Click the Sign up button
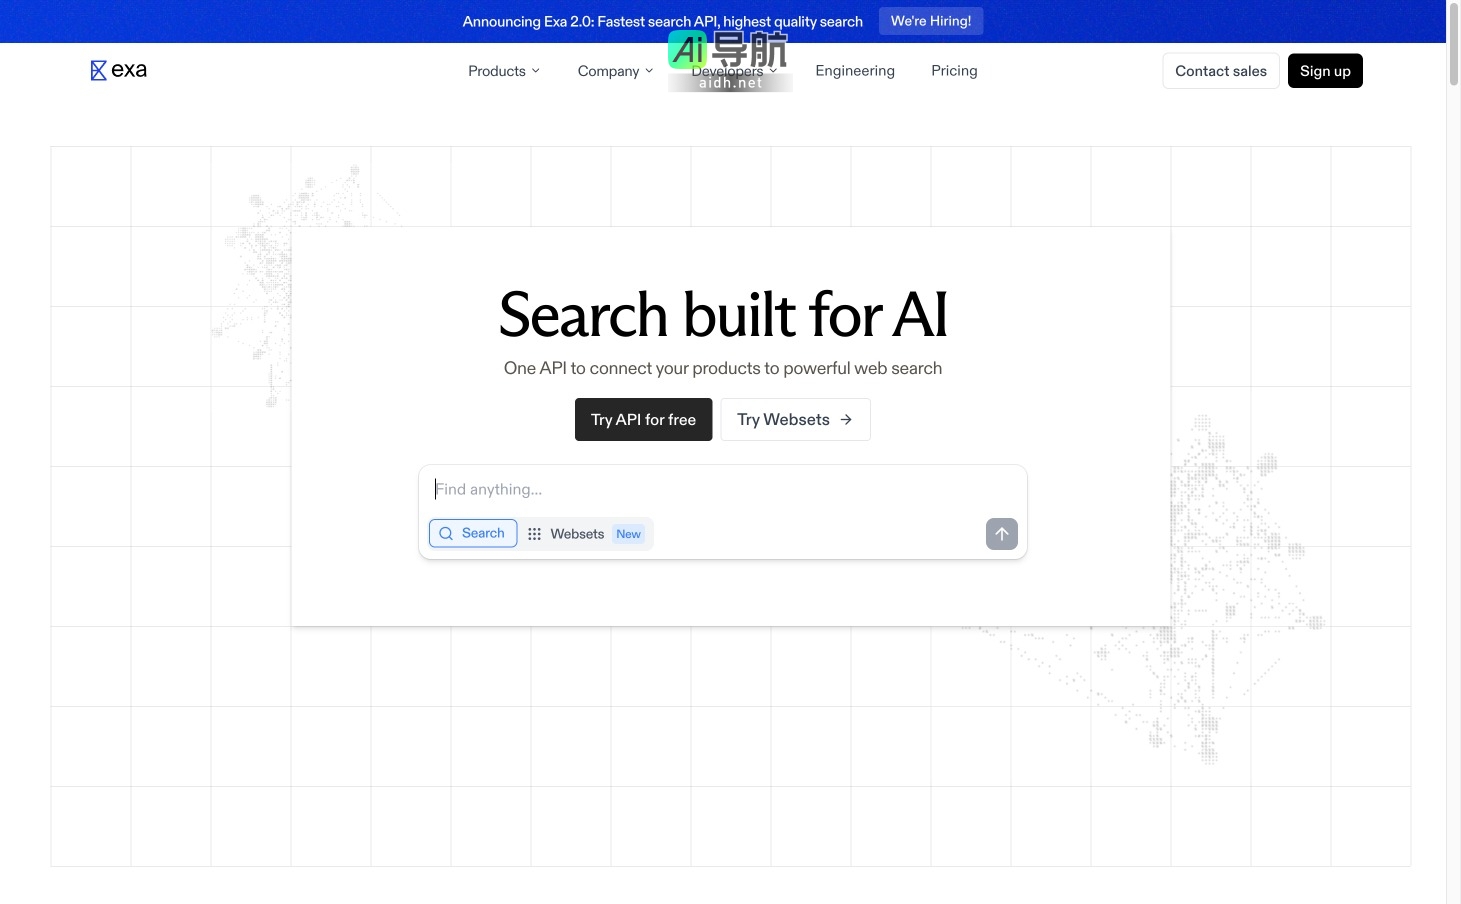Image resolution: width=1461 pixels, height=904 pixels. pos(1324,71)
